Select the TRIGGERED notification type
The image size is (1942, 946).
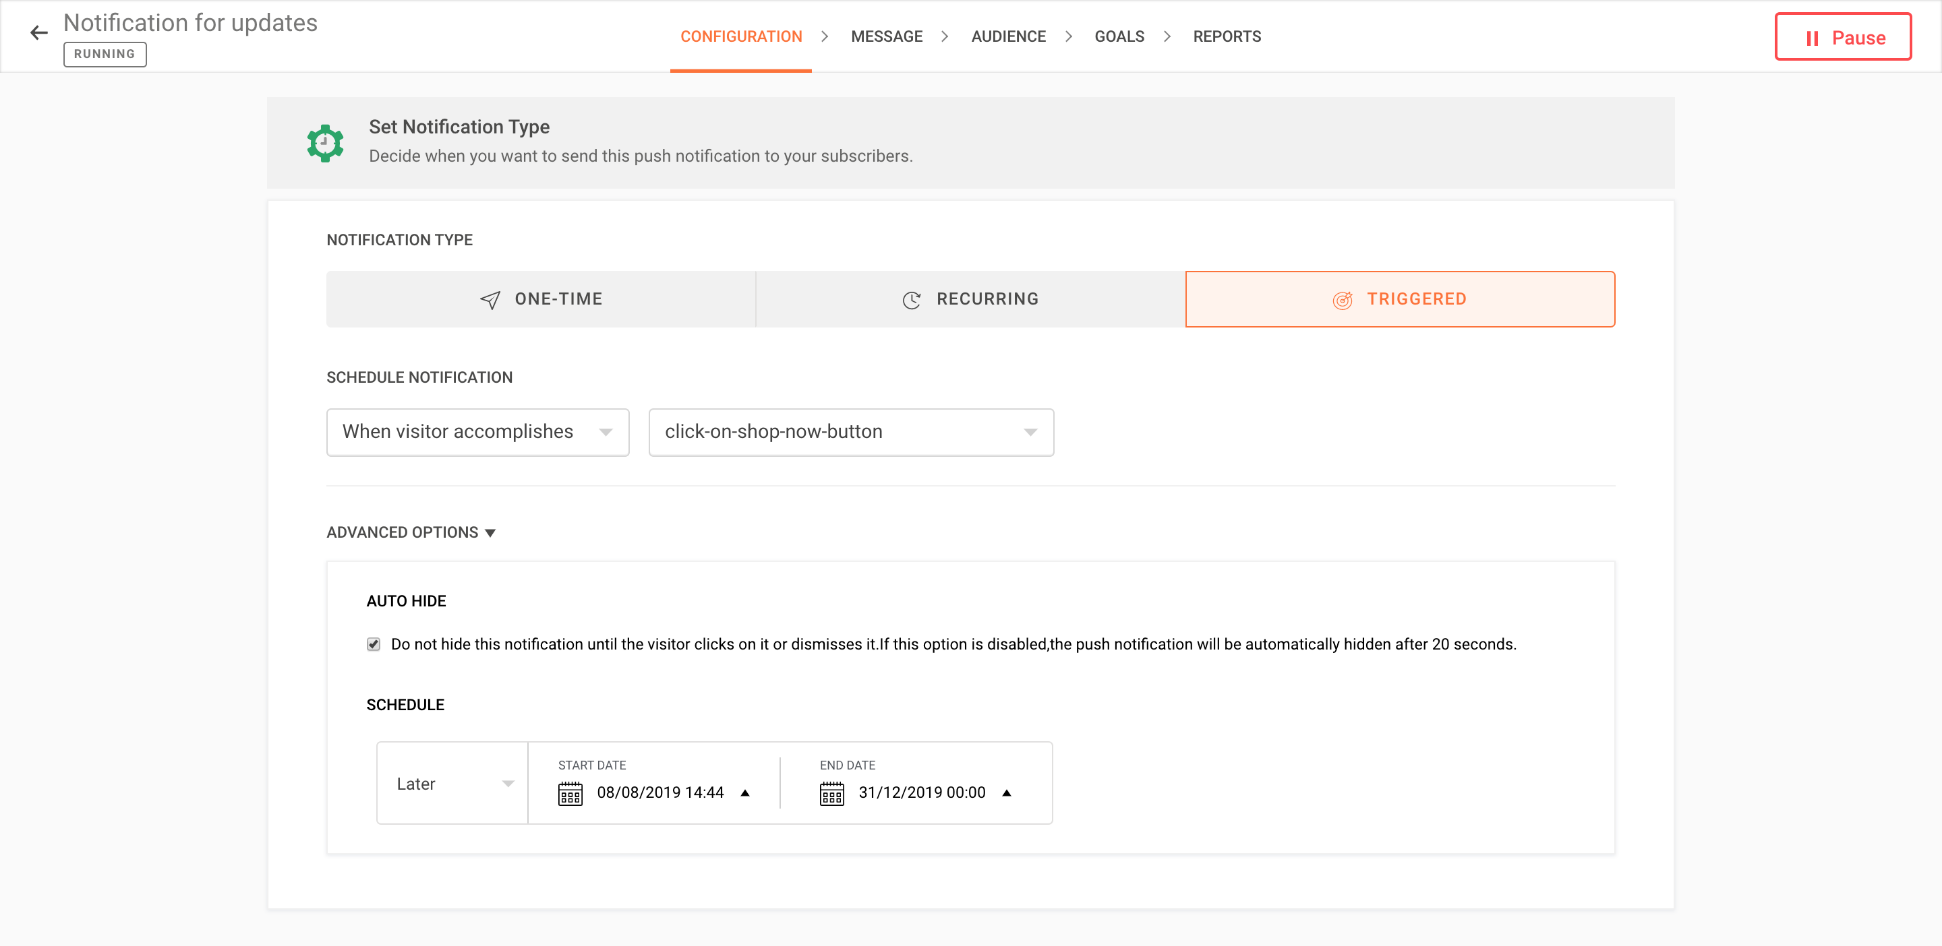click(1400, 299)
